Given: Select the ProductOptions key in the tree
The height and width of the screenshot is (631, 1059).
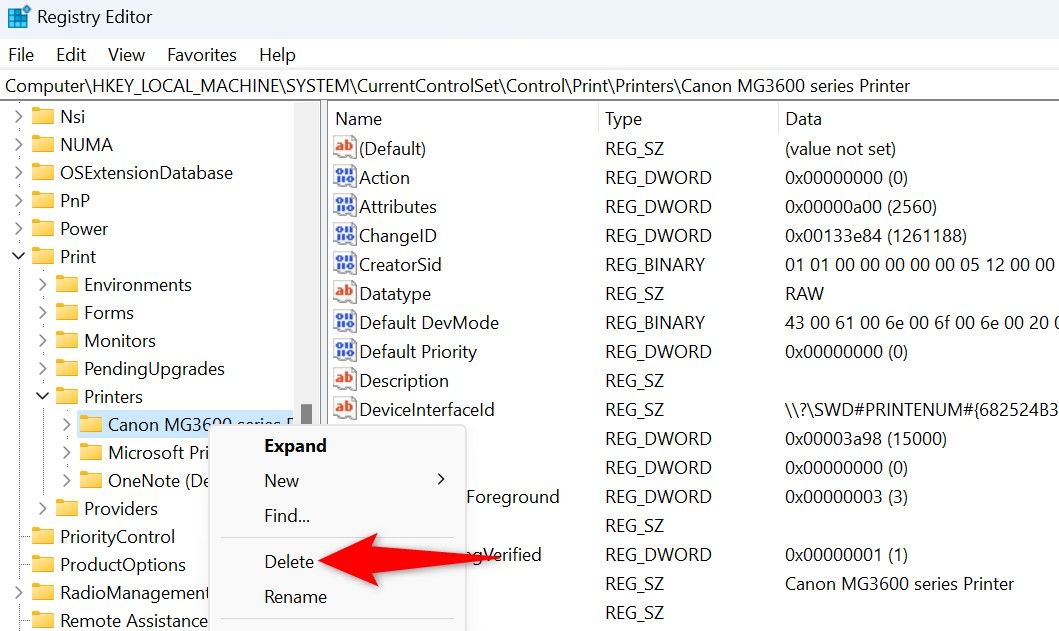Looking at the screenshot, I should pos(123,564).
